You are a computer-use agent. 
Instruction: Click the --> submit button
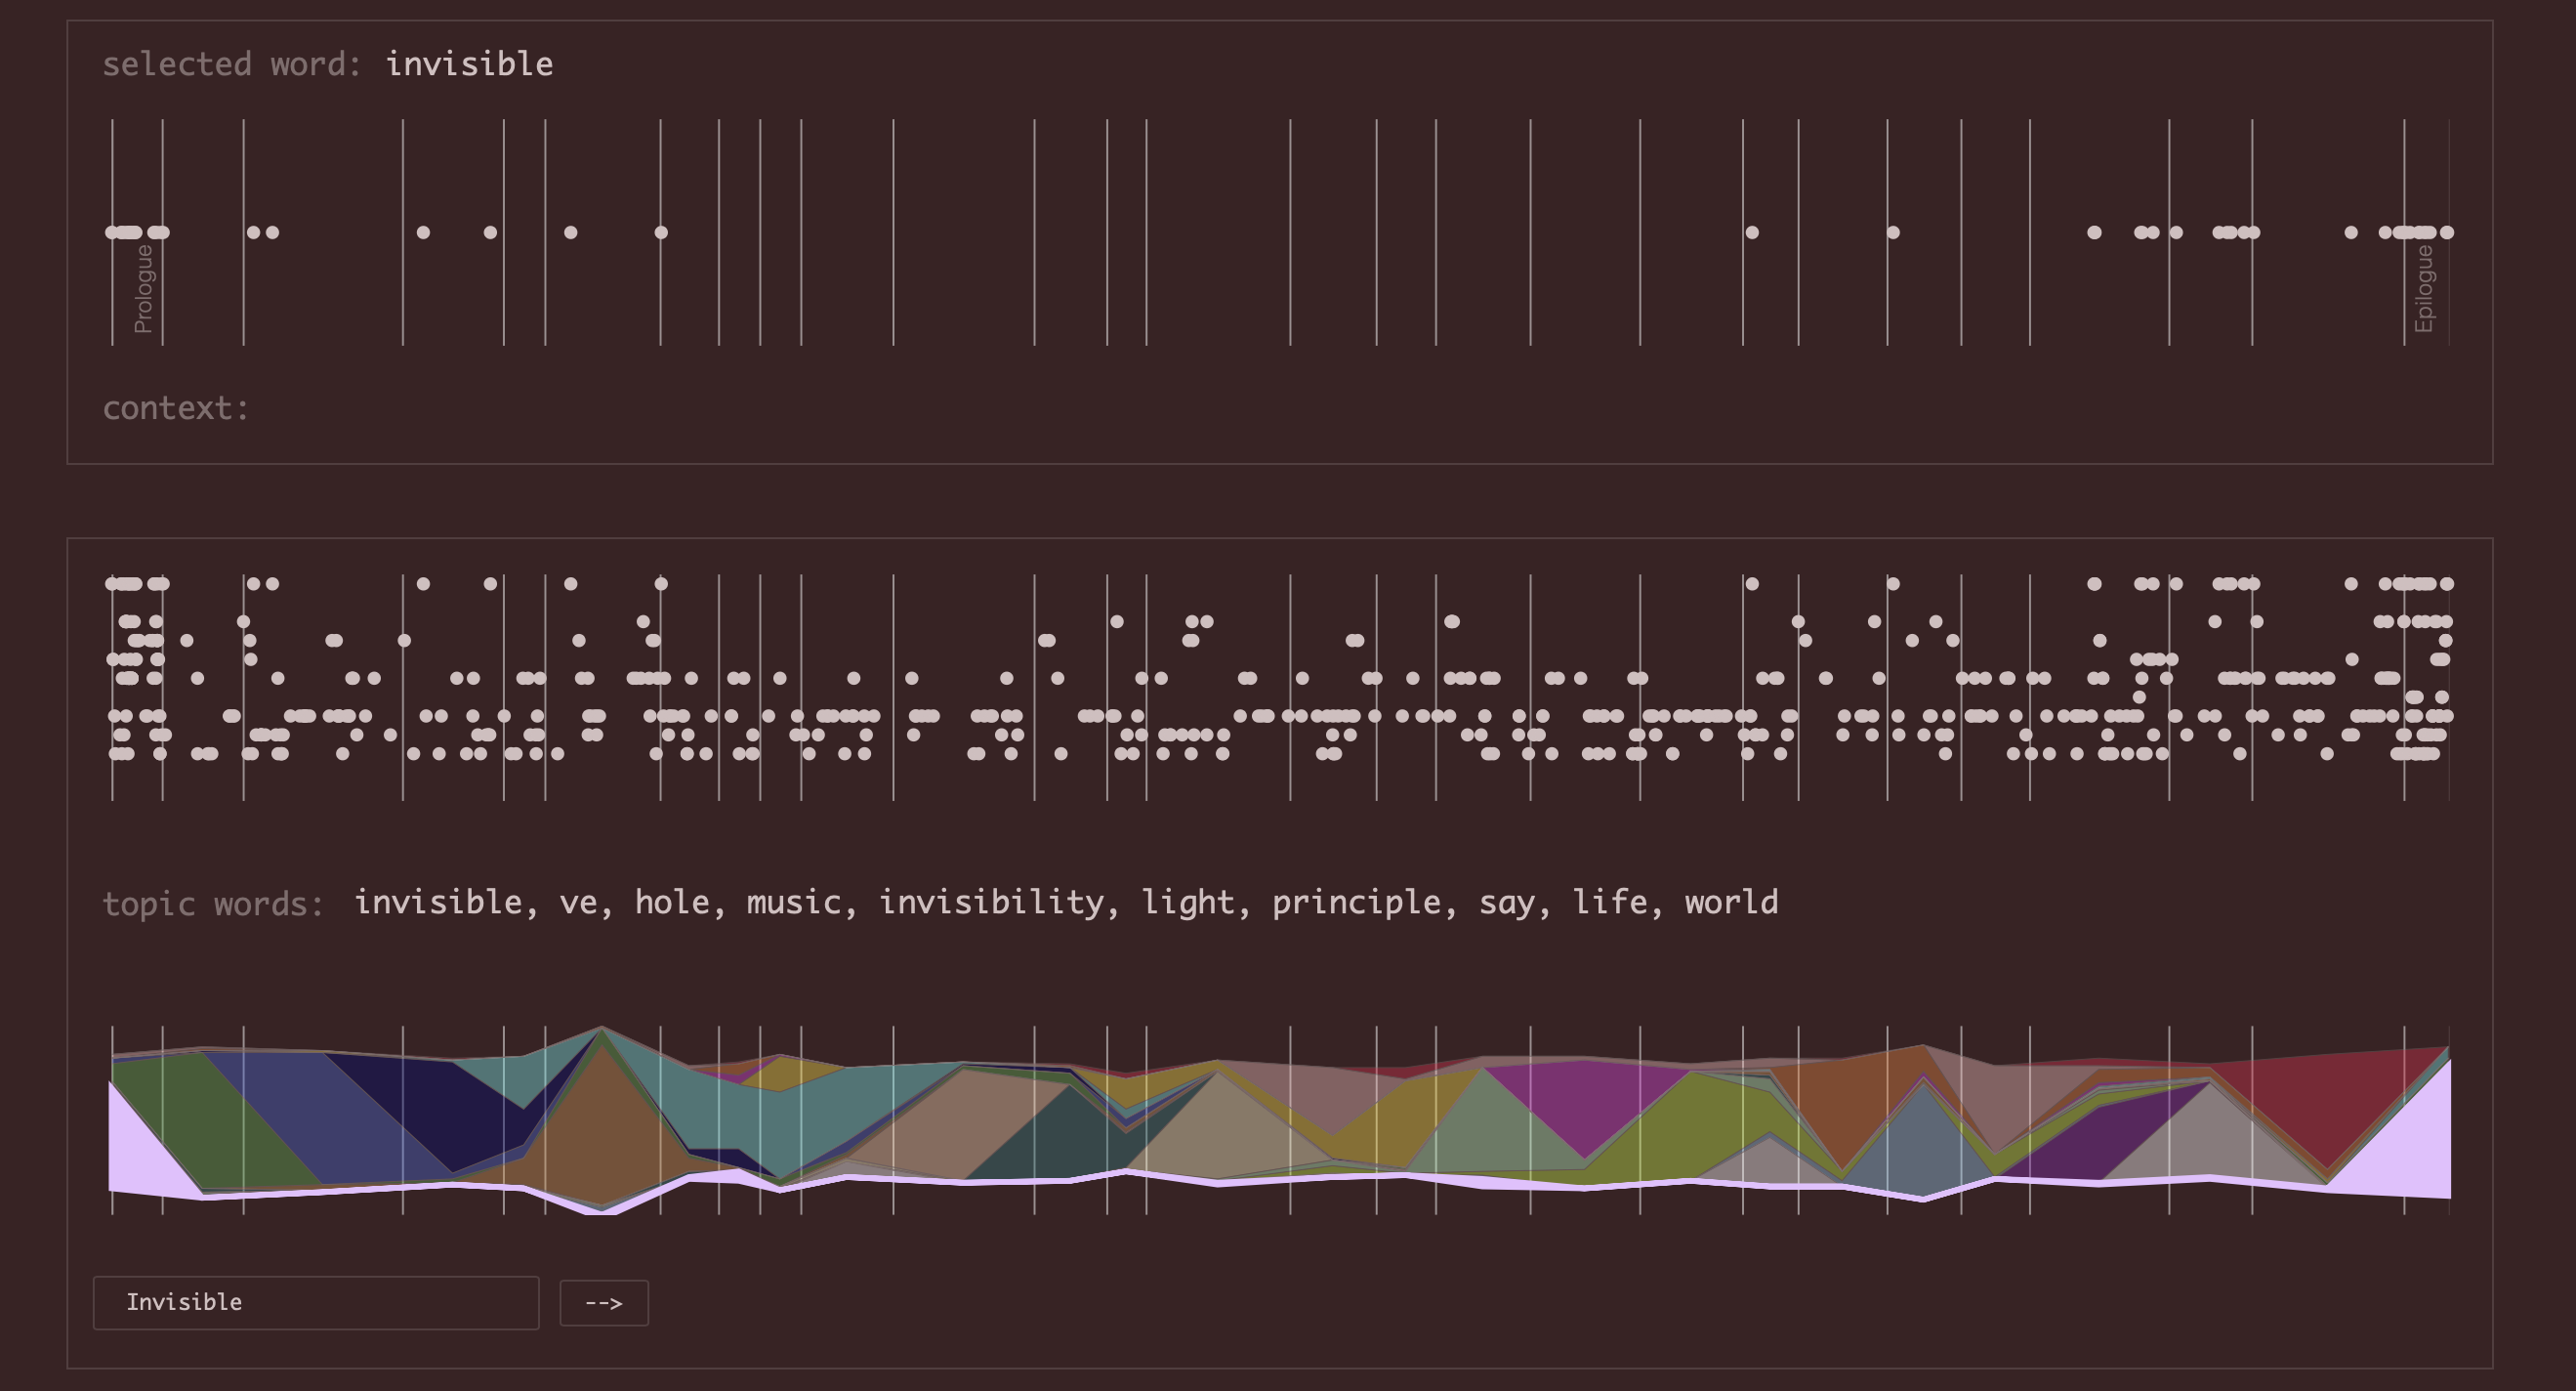click(x=605, y=1303)
